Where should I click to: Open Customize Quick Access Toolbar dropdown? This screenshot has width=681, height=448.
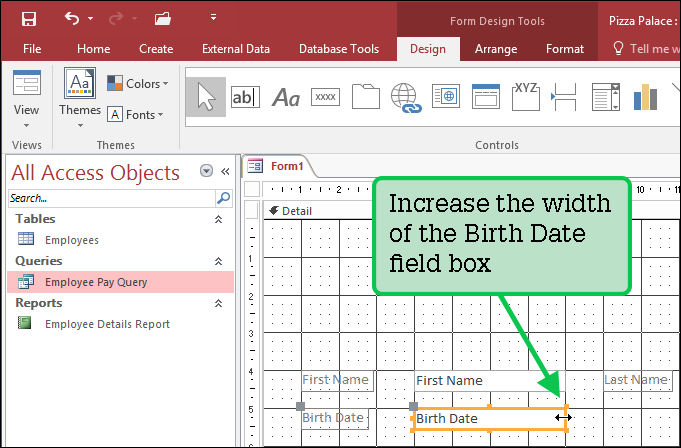coord(213,17)
